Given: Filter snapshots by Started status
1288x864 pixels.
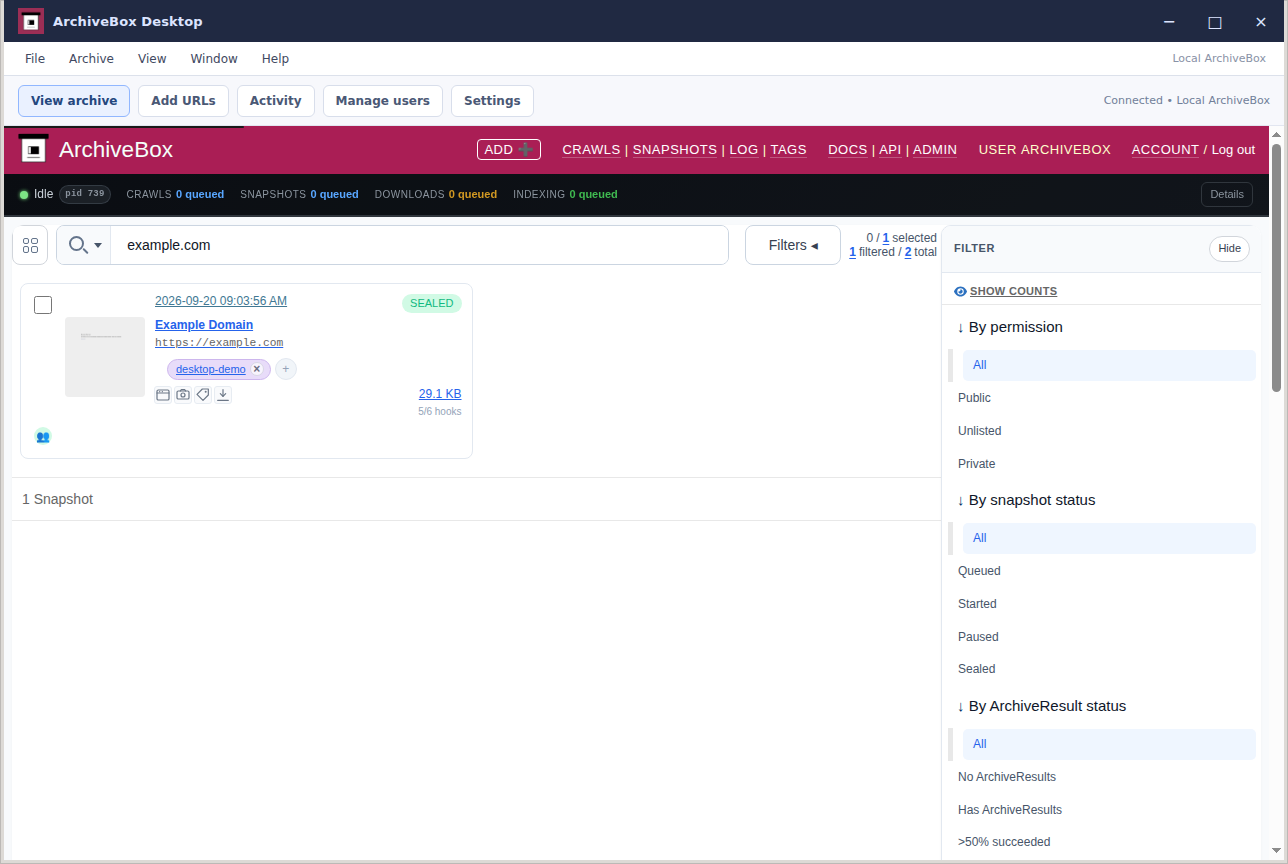Looking at the screenshot, I should [x=977, y=604].
